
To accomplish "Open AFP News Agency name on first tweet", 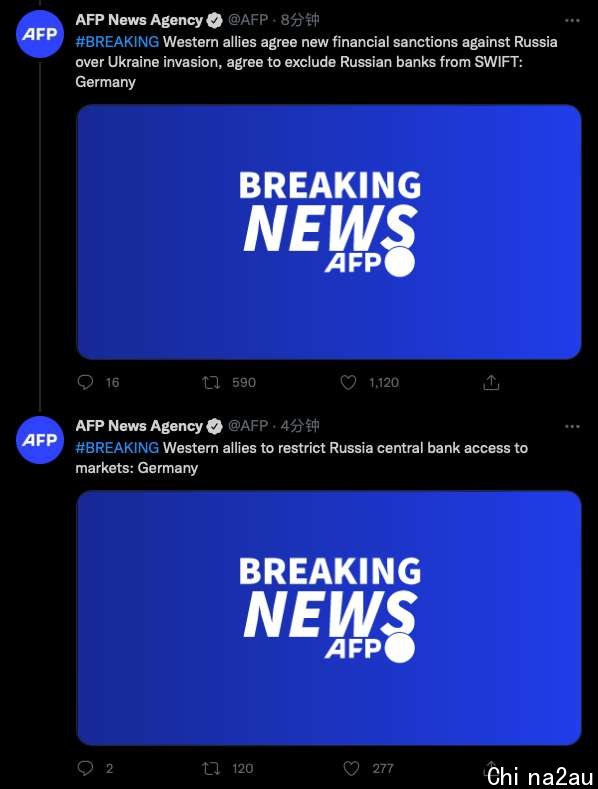I will (x=139, y=20).
